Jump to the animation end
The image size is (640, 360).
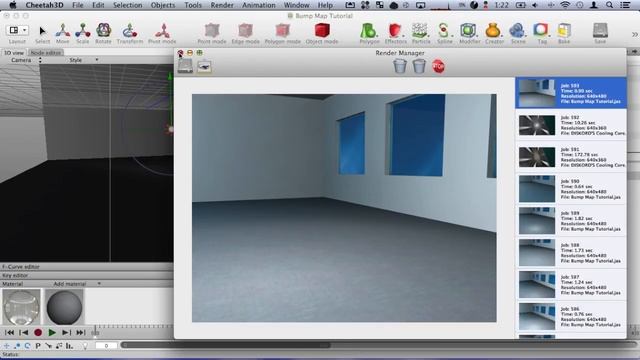(81, 333)
